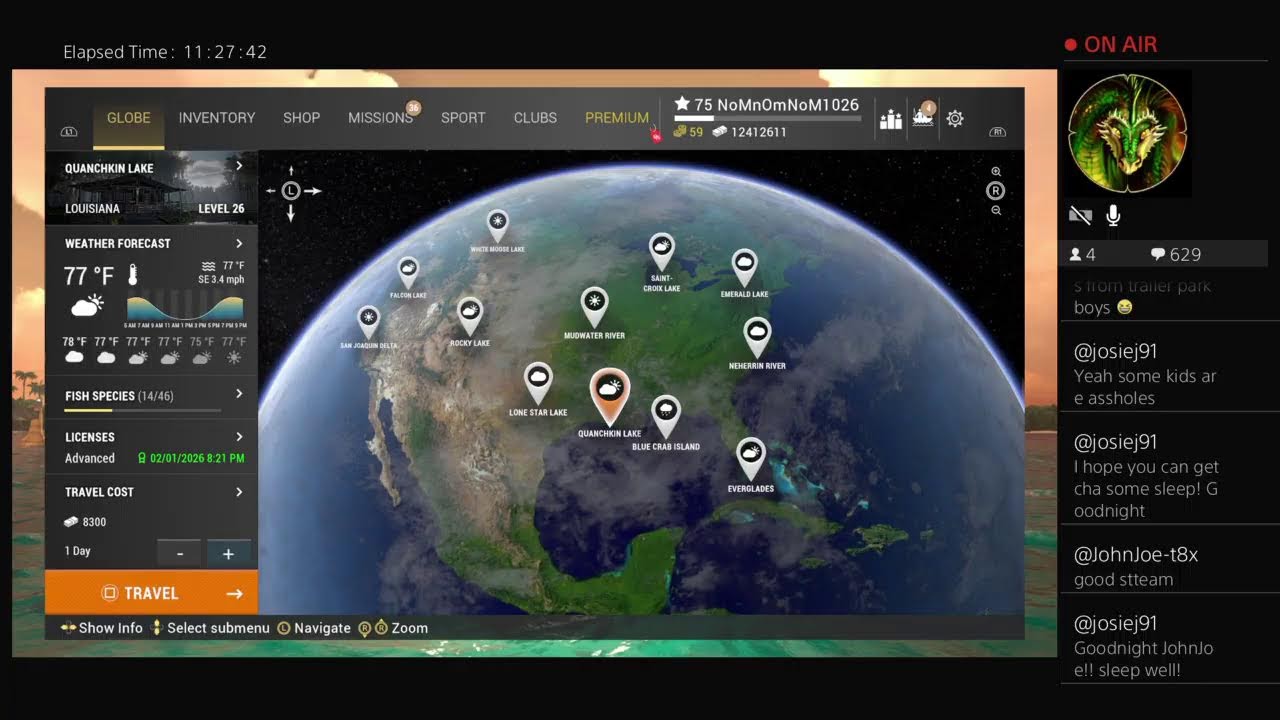Click the zoom-in magnifier icon
This screenshot has width=1280, height=720.
996,172
